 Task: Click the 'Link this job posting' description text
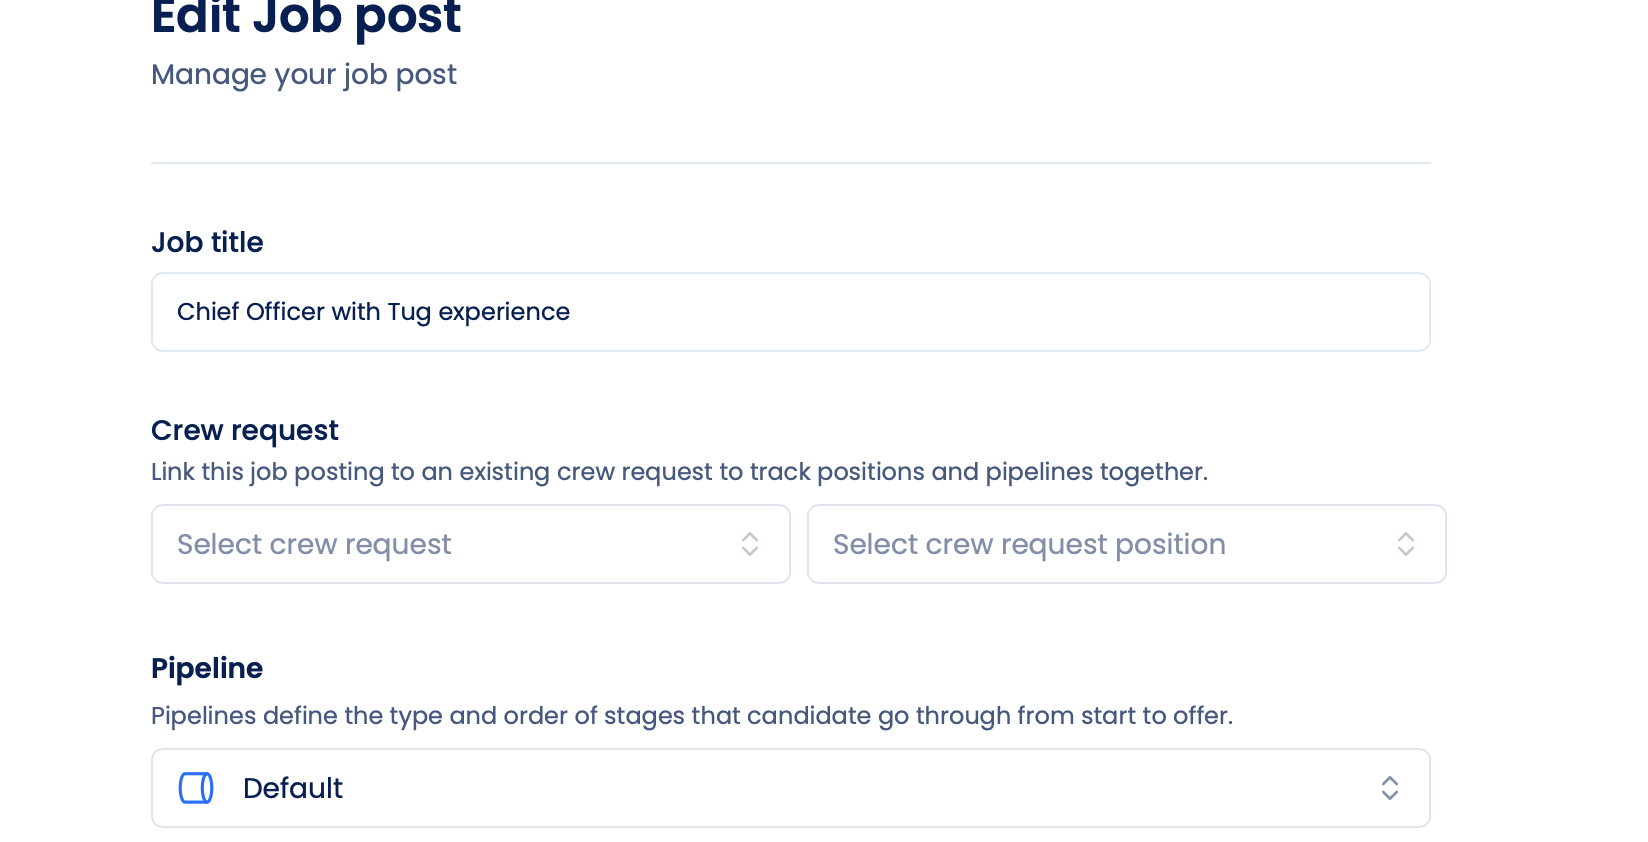pos(679,472)
